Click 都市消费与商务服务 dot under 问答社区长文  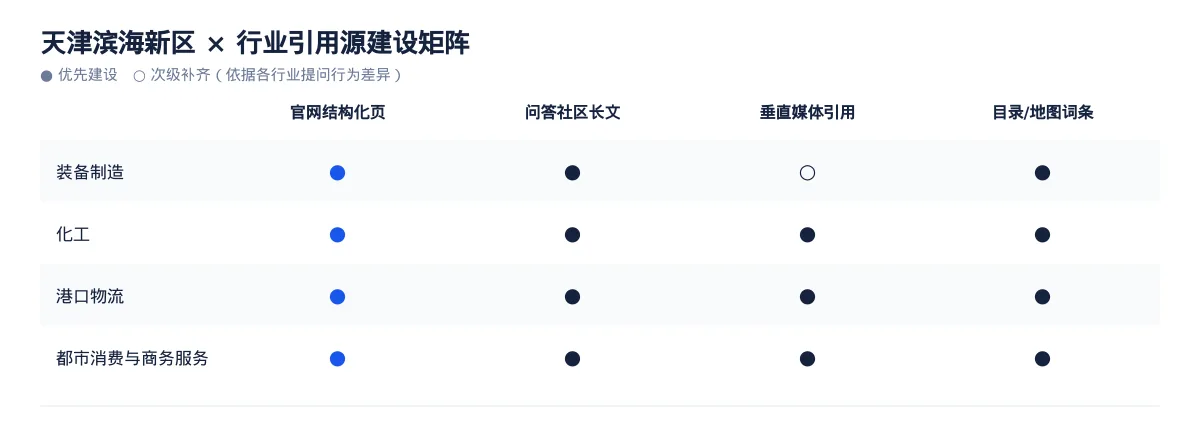pos(572,359)
